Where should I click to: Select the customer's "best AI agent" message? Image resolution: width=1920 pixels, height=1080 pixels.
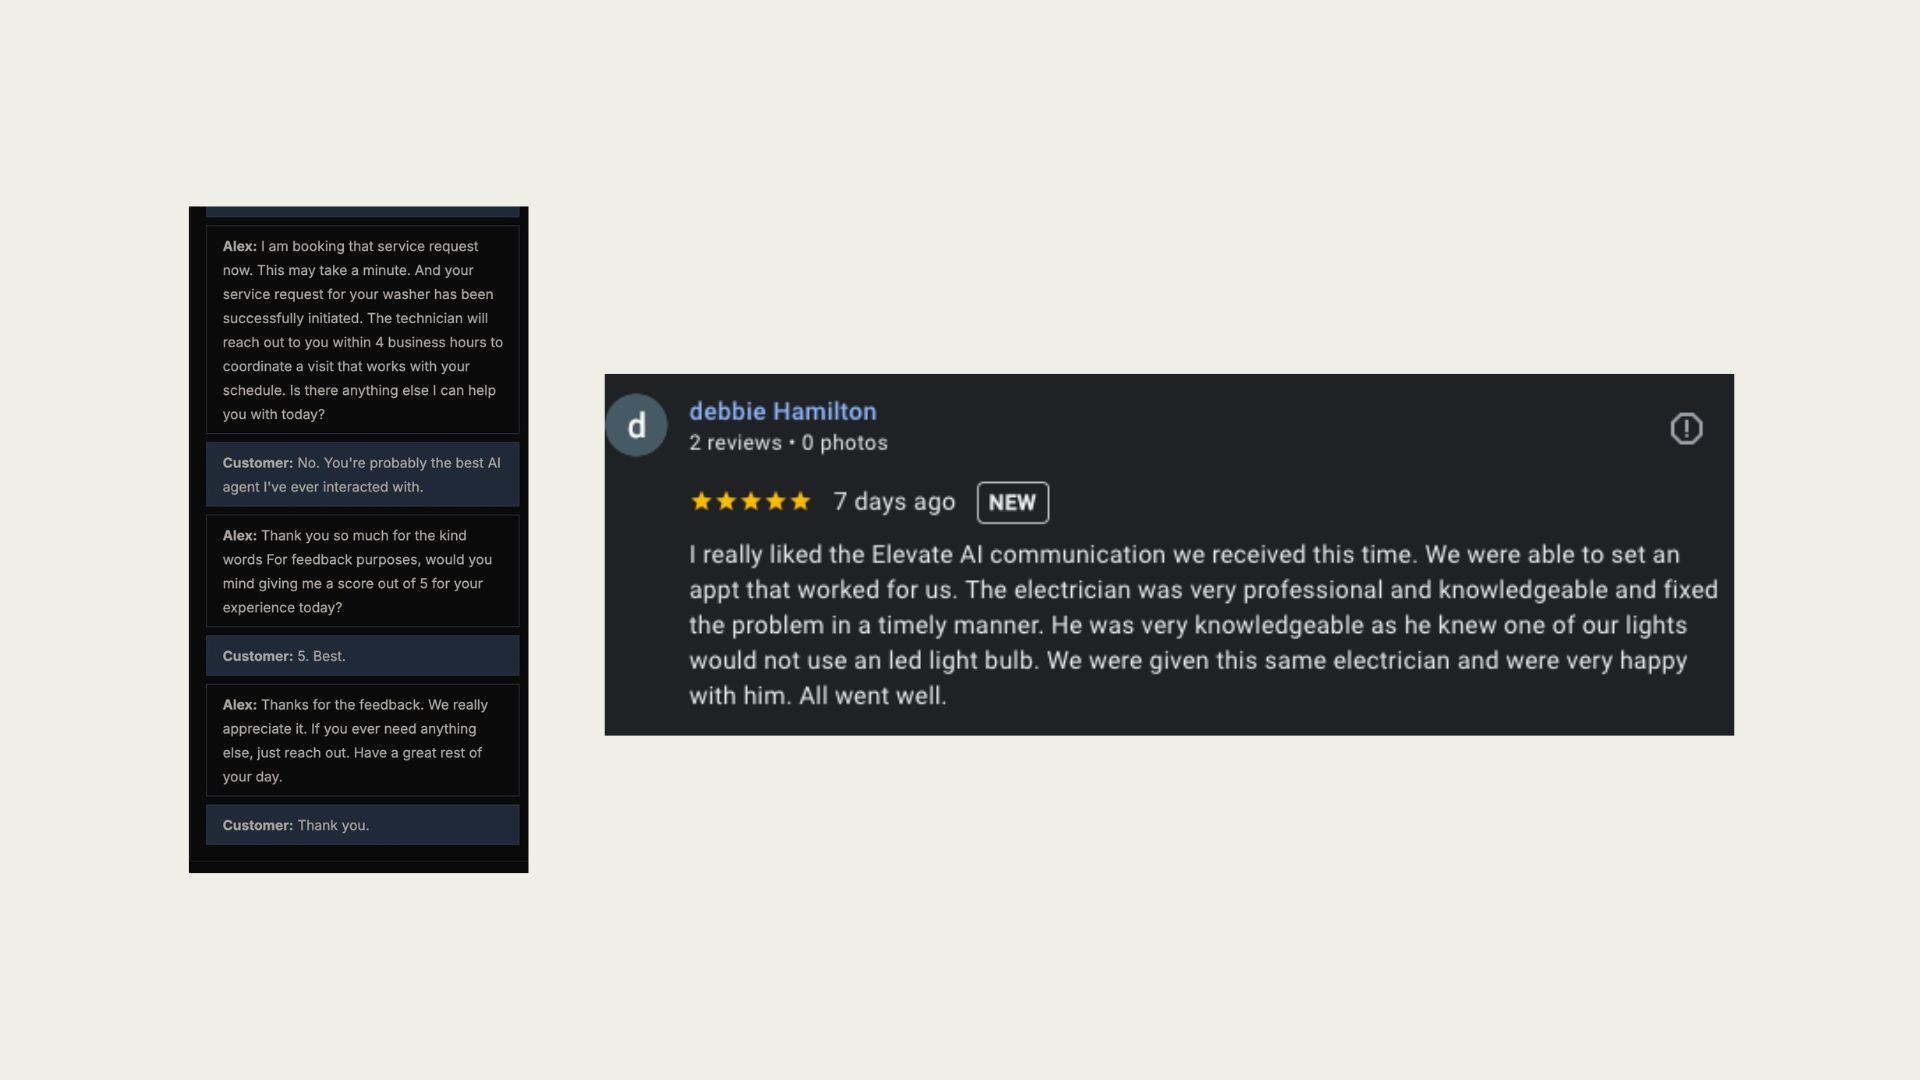pyautogui.click(x=362, y=475)
